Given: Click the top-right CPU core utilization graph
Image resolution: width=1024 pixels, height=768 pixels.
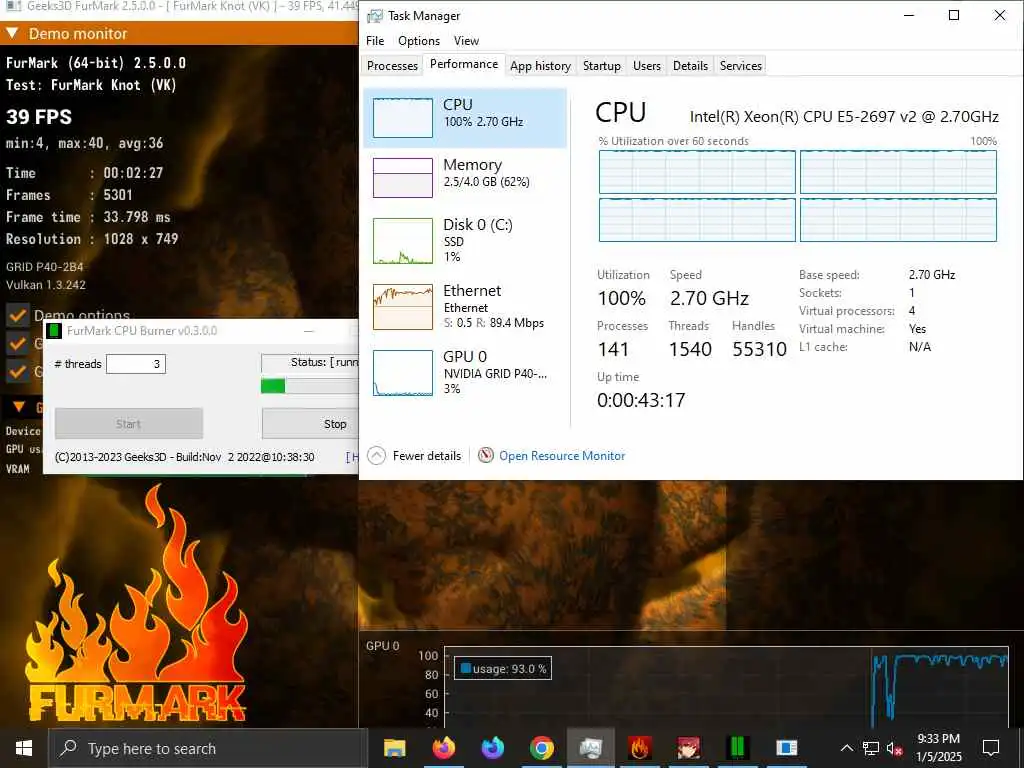Looking at the screenshot, I should pyautogui.click(x=898, y=172).
